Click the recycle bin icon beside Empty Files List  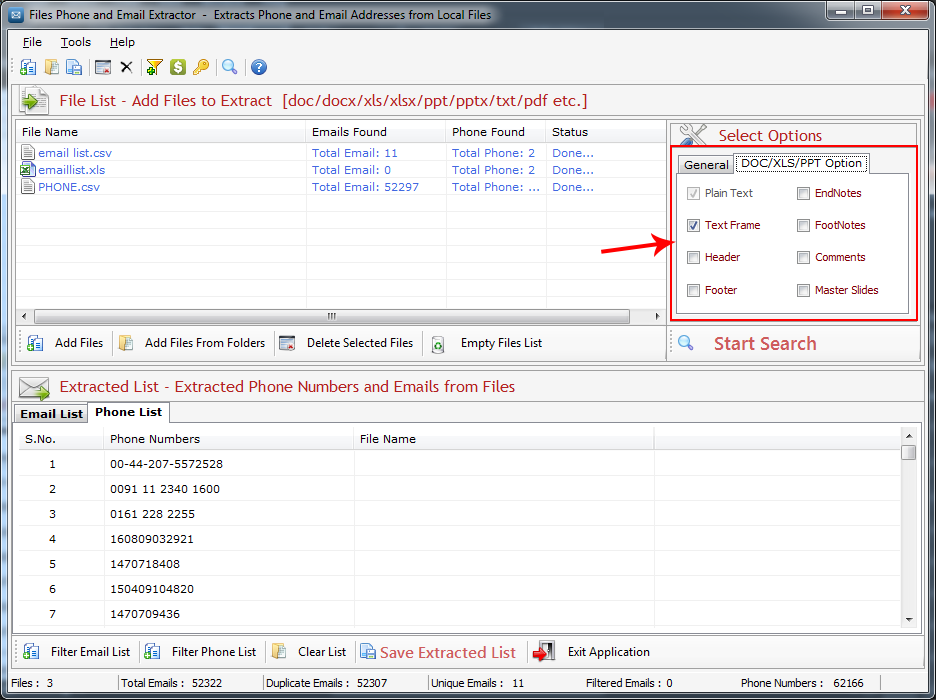point(438,344)
